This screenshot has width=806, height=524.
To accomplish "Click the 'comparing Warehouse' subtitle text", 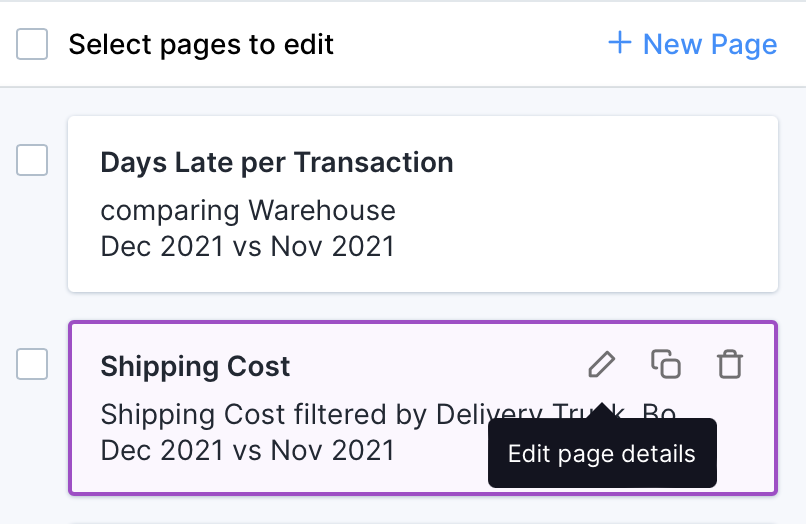I will [x=248, y=211].
